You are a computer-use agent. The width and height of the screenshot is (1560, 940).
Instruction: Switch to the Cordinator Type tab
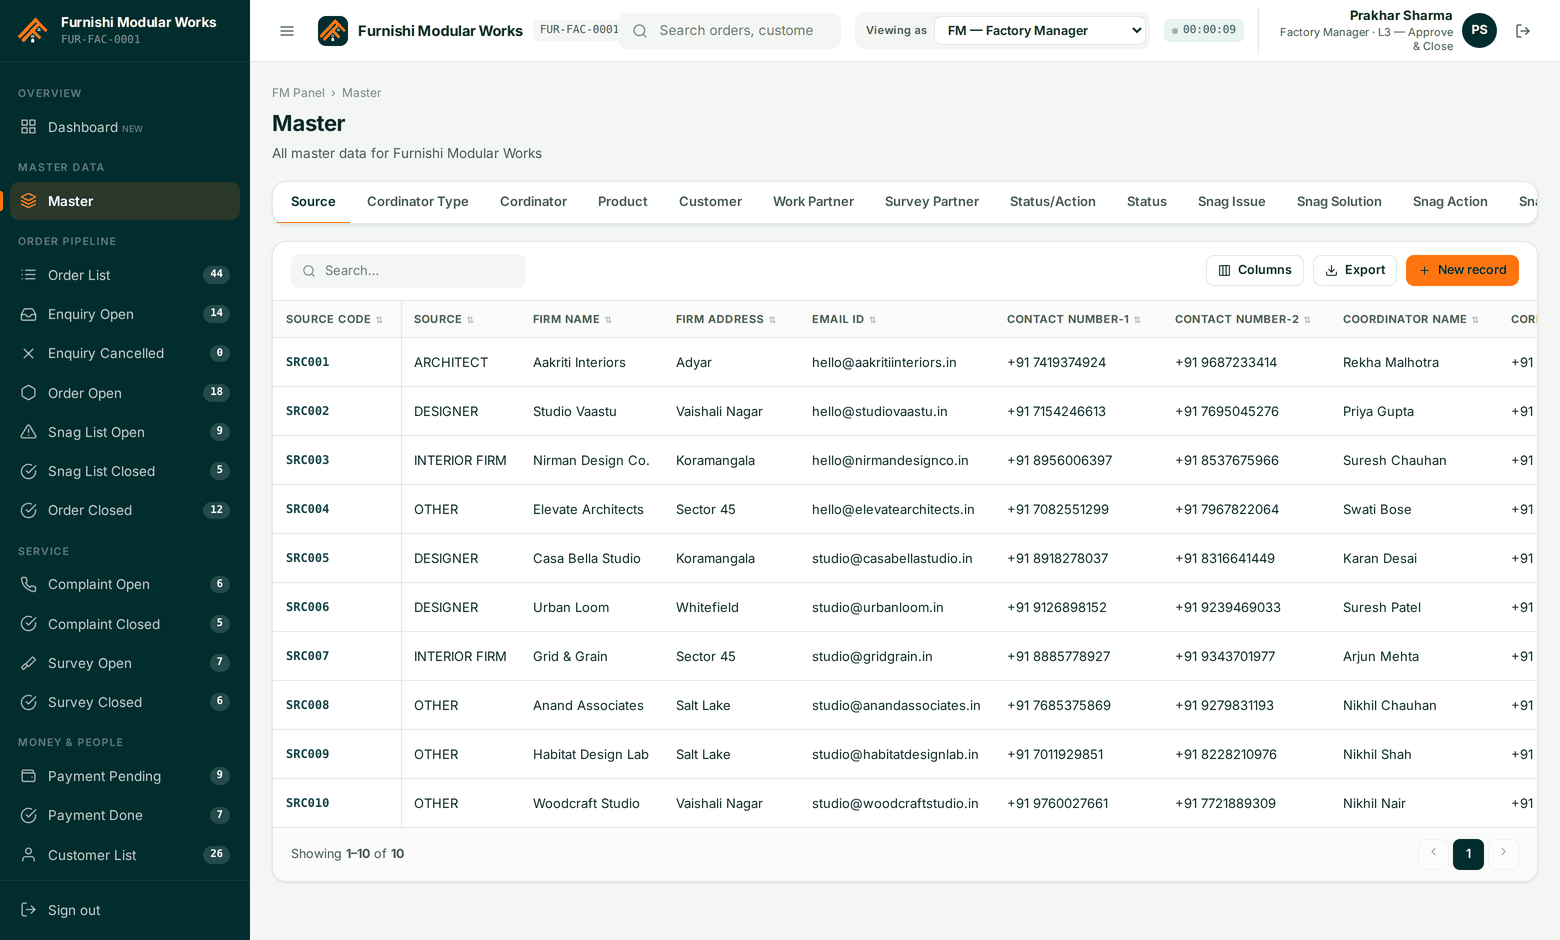[x=418, y=202]
